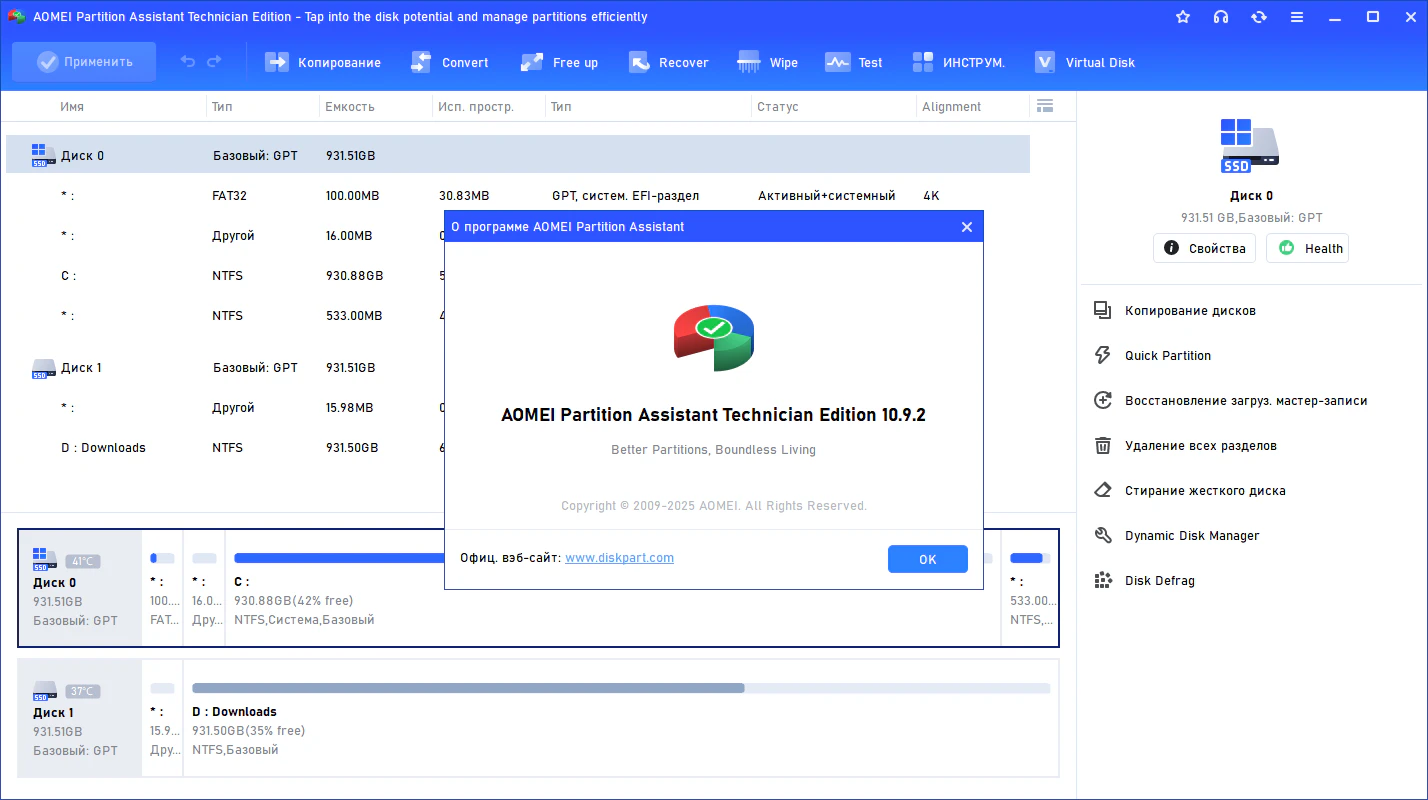Click the star favorites icon in title bar
Viewport: 1428px width, 800px height.
[x=1183, y=17]
